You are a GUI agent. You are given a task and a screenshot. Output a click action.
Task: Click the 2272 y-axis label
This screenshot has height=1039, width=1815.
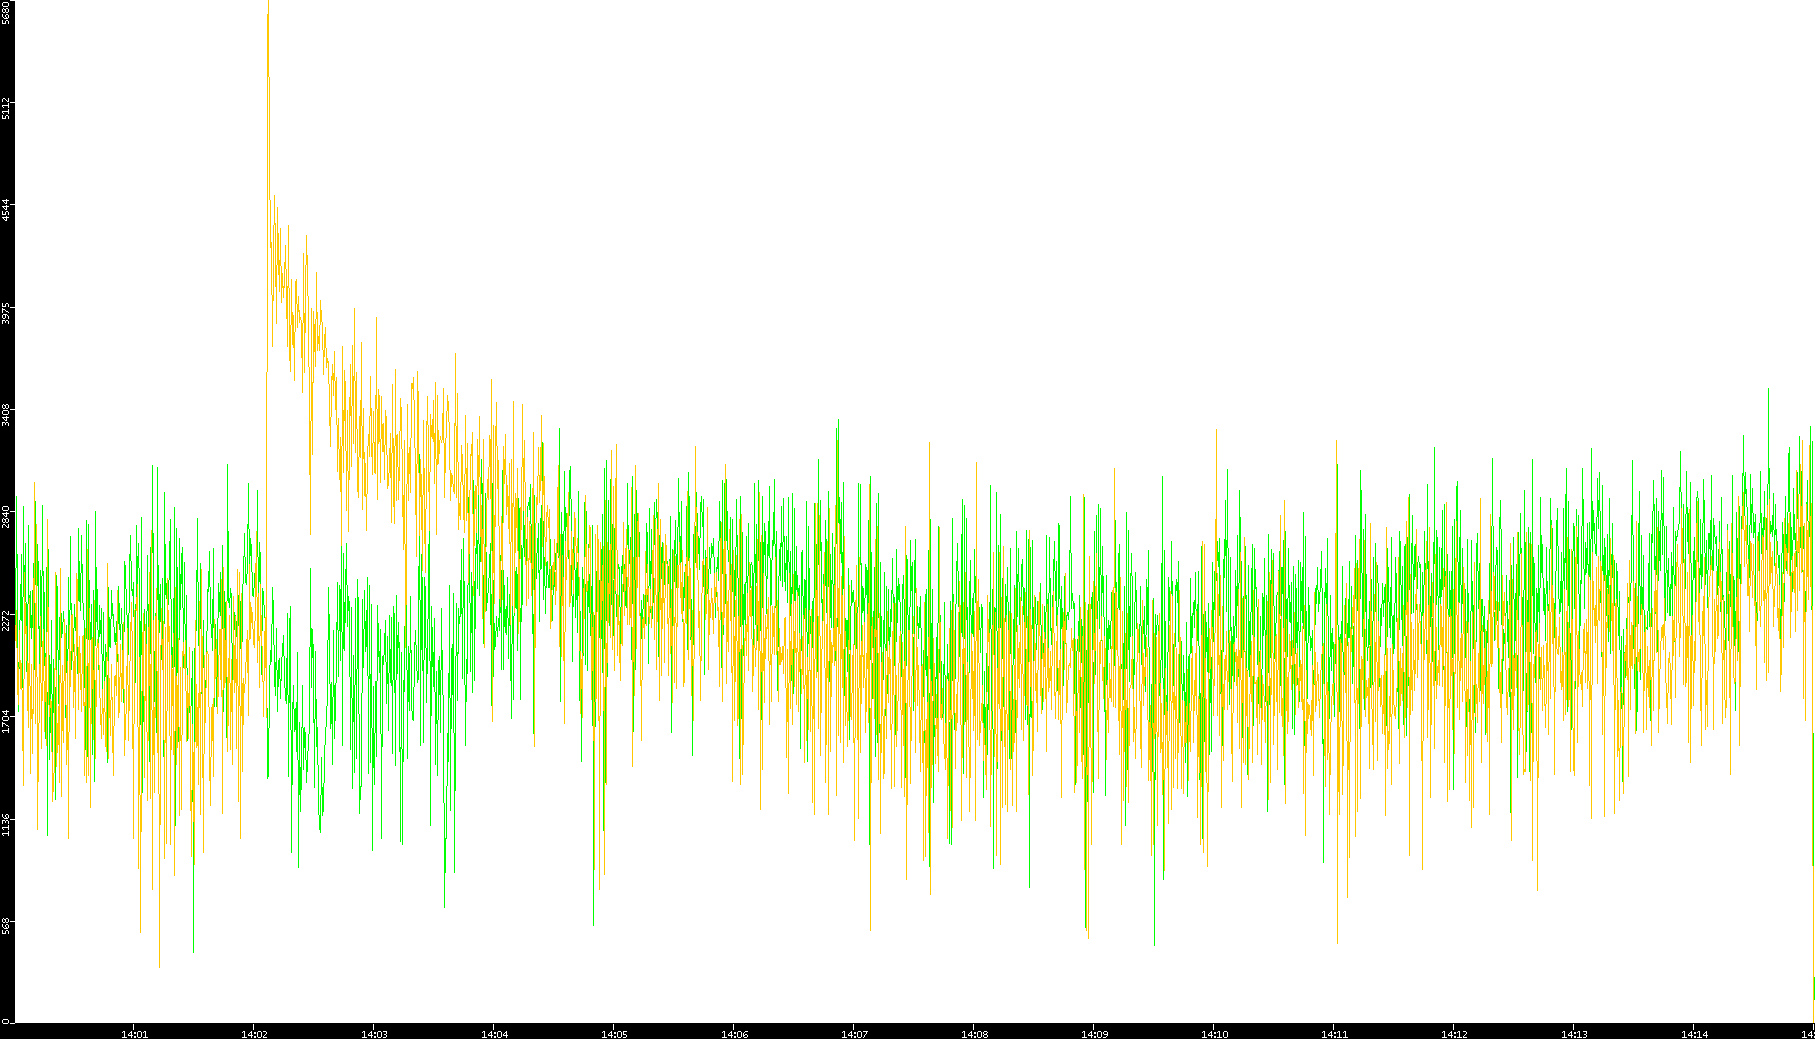pyautogui.click(x=6, y=620)
